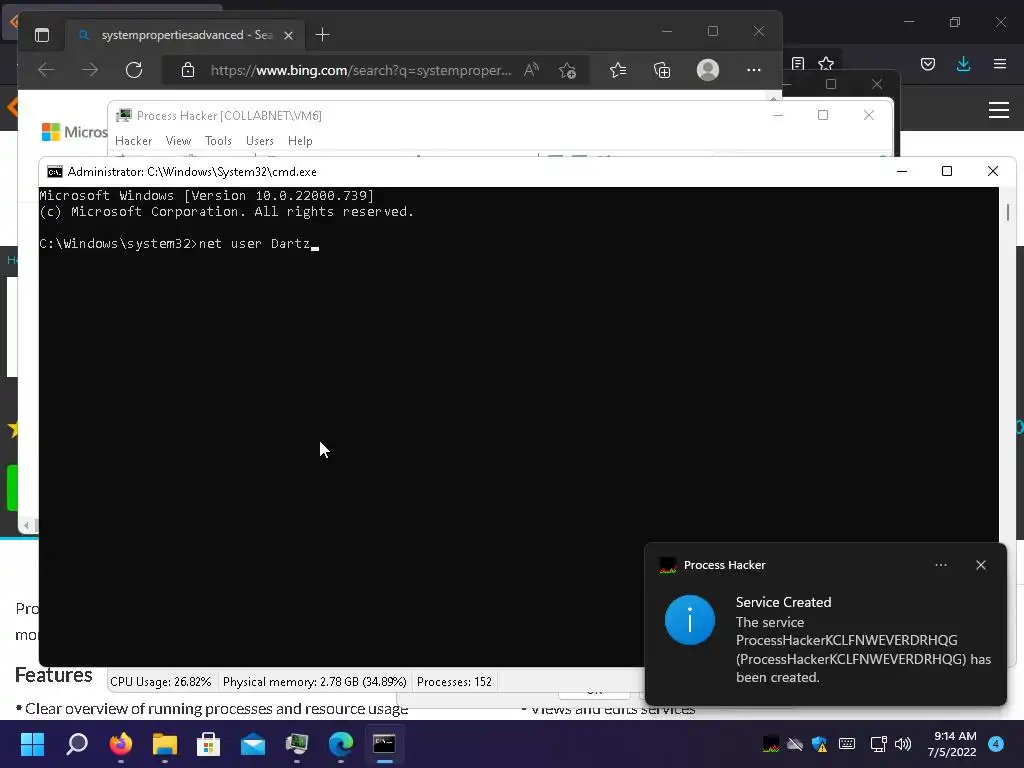
Task: Open Read aloud in Edge address bar
Action: pyautogui.click(x=532, y=70)
